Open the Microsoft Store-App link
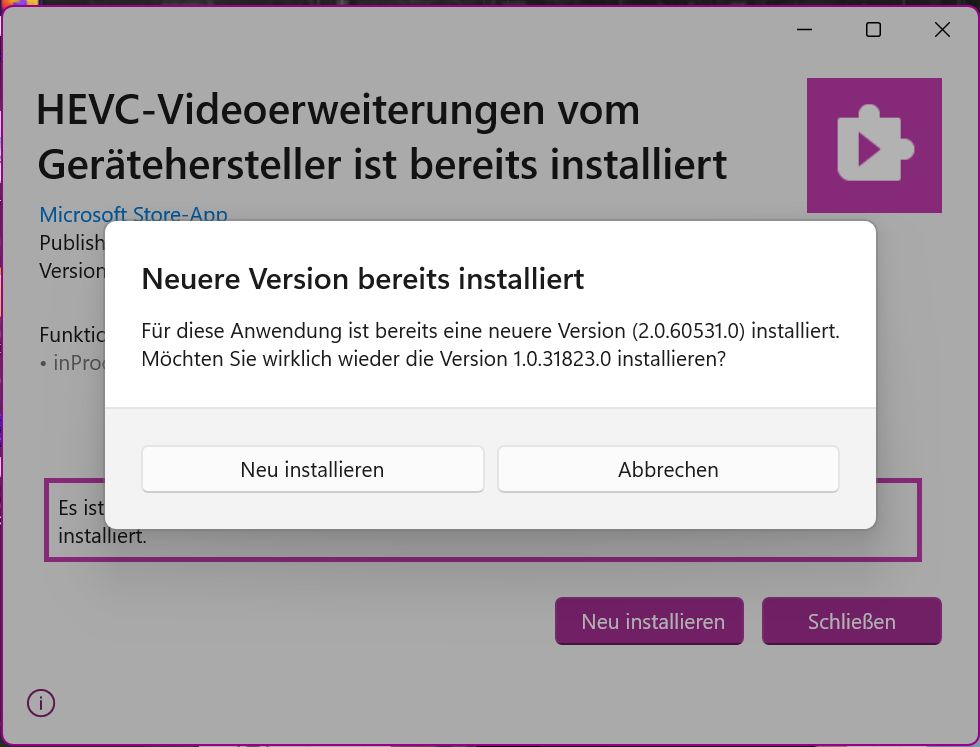The height and width of the screenshot is (747, 980). coord(133,214)
